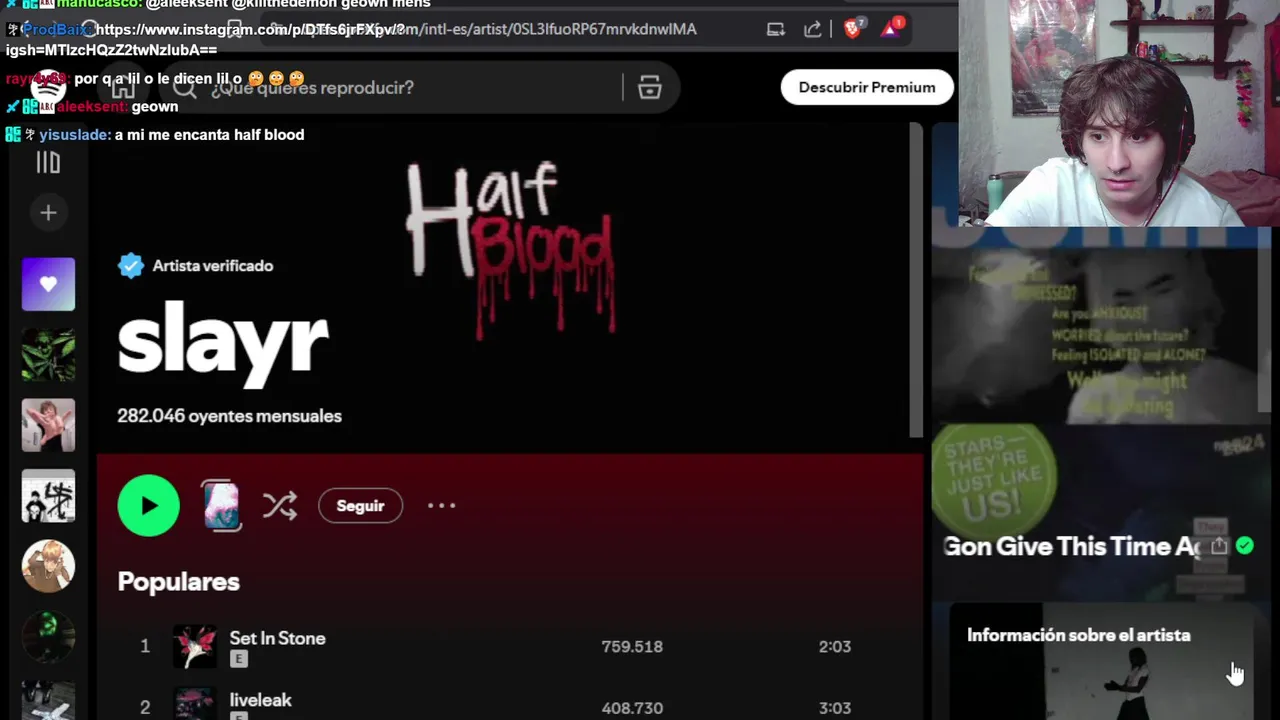Viewport: 1280px width, 720px height.
Task: Select the 'liveleak' track title
Action: click(x=260, y=700)
